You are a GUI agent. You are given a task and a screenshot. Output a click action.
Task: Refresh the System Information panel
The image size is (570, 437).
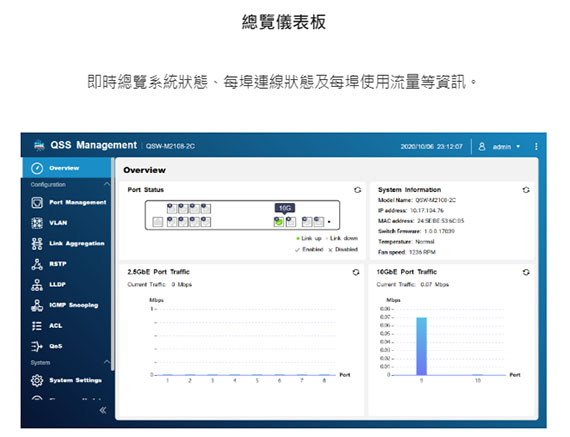526,190
